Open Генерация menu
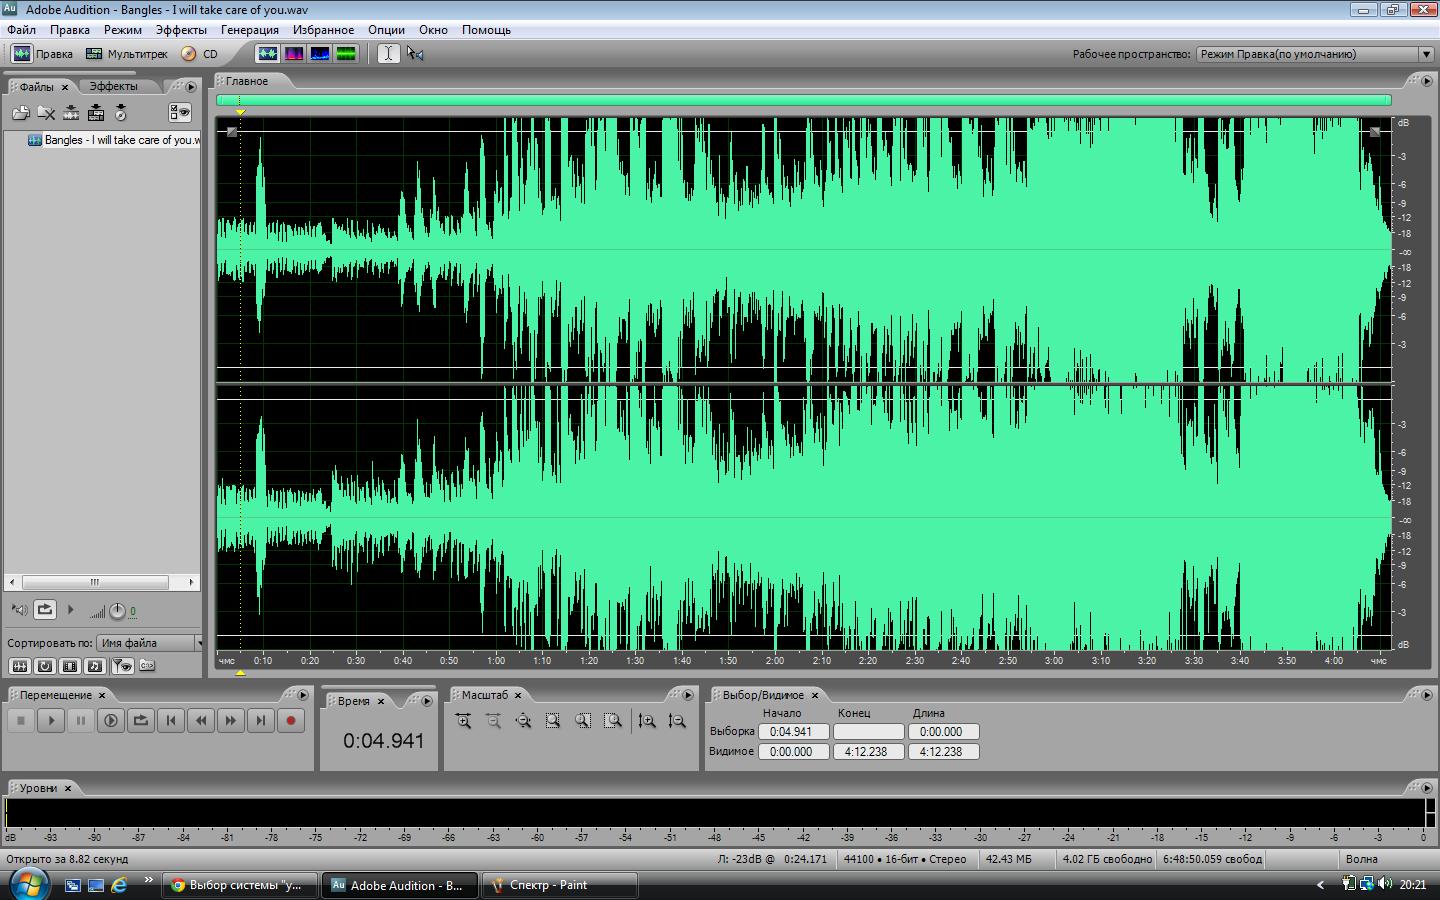This screenshot has width=1440, height=900. point(250,30)
